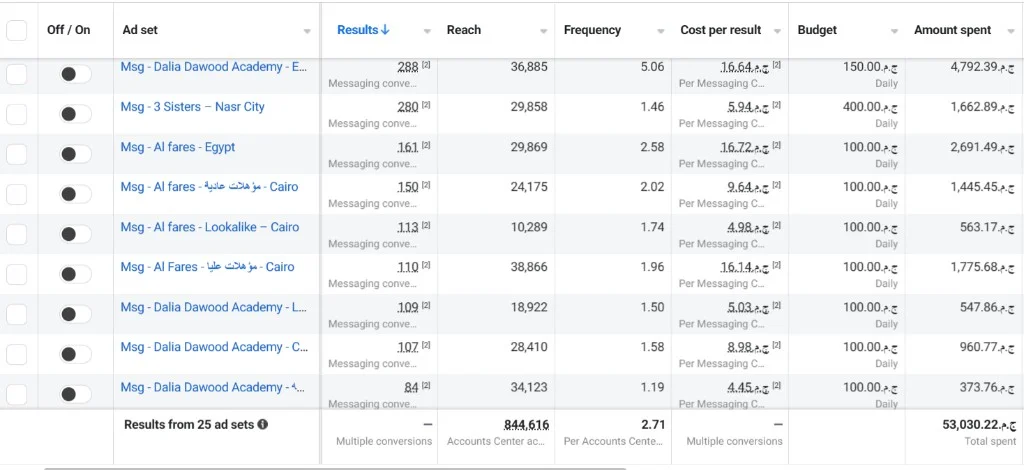
Task: Toggle on the 3 Sisters Nasr City ad set
Action: pos(75,114)
